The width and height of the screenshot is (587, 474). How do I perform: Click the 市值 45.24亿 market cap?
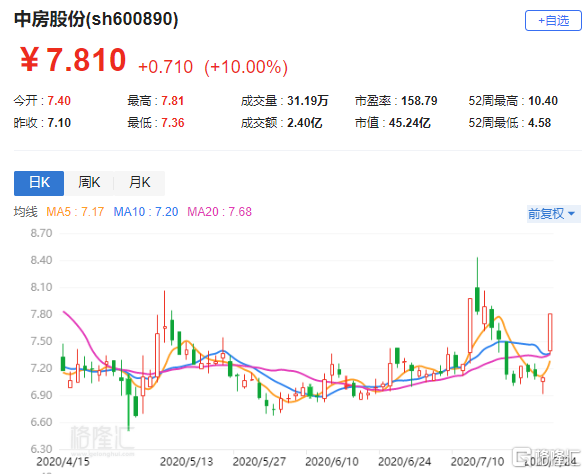(393, 123)
